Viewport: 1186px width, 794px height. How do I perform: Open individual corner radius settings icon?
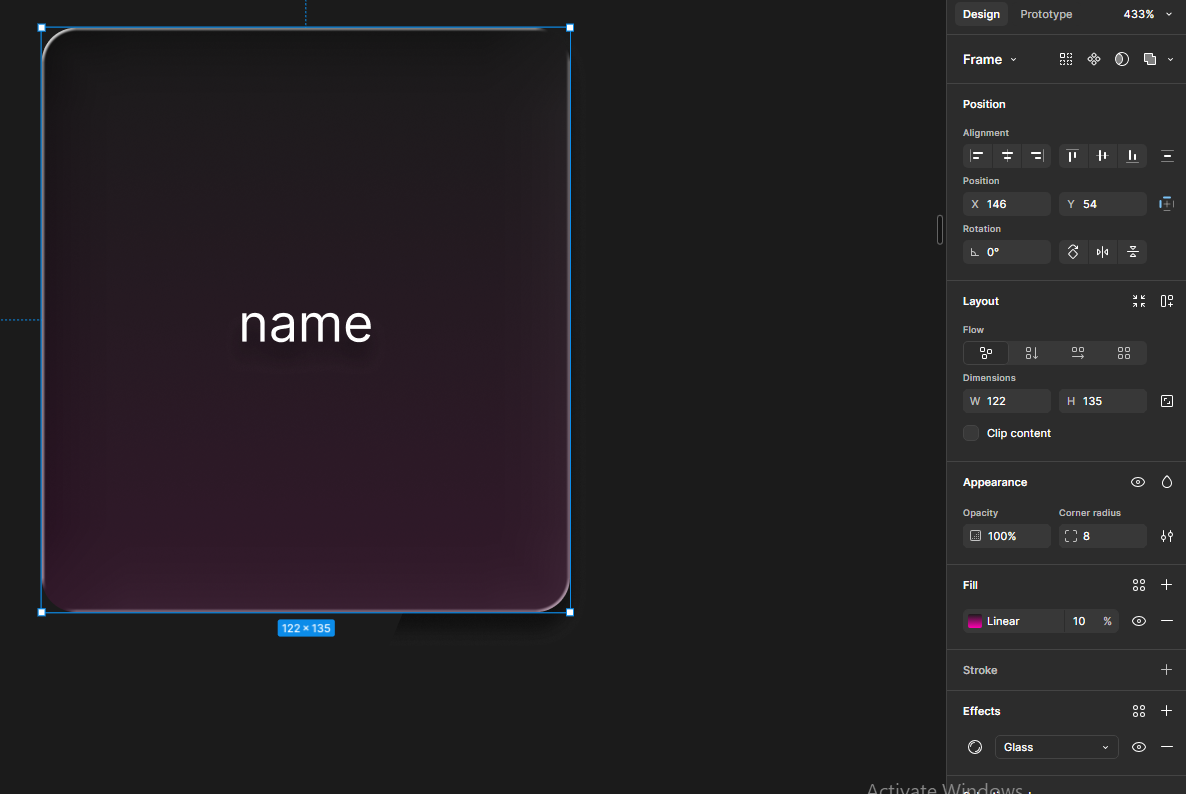[x=1167, y=536]
